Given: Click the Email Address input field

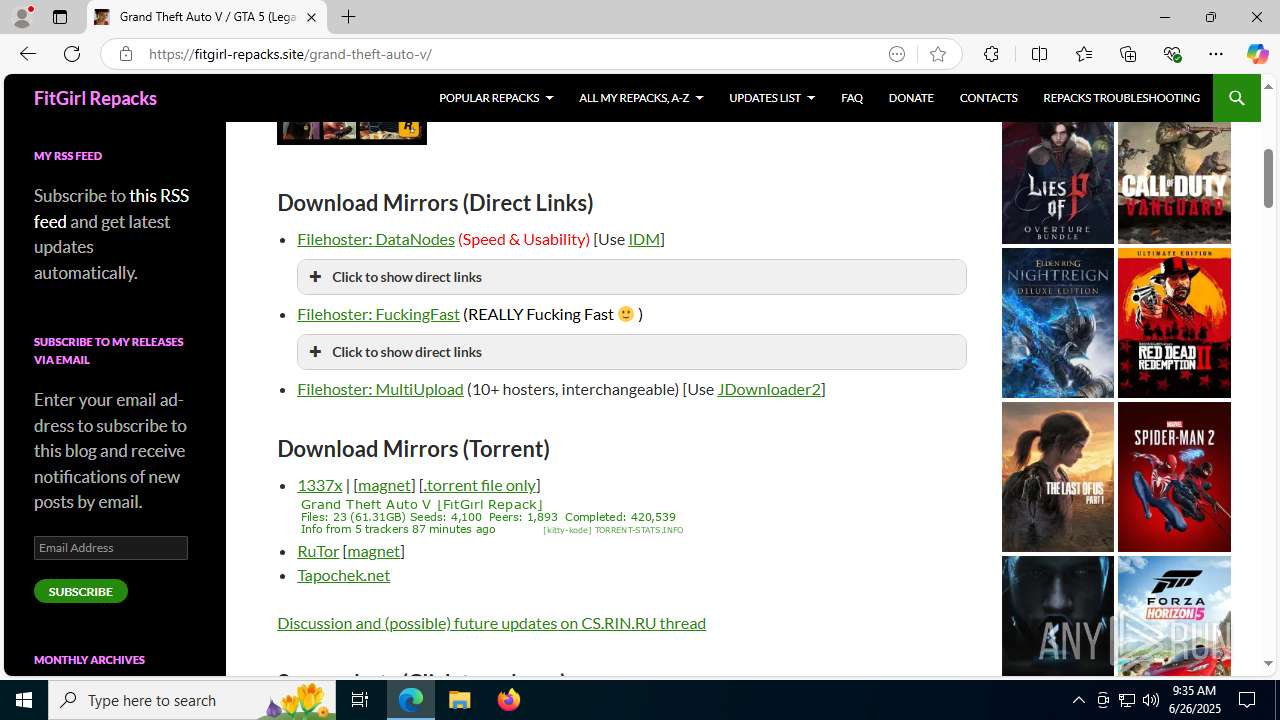Looking at the screenshot, I should pos(111,548).
